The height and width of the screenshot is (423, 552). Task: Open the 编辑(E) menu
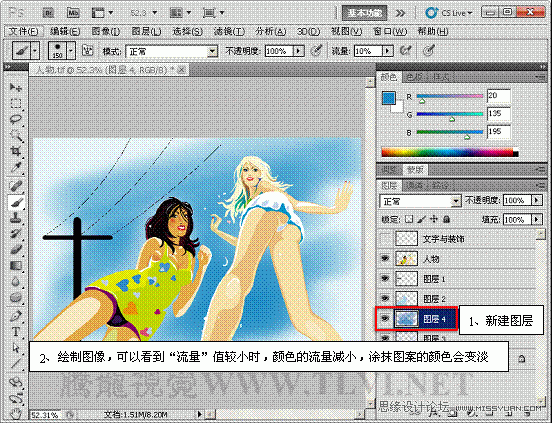click(65, 32)
